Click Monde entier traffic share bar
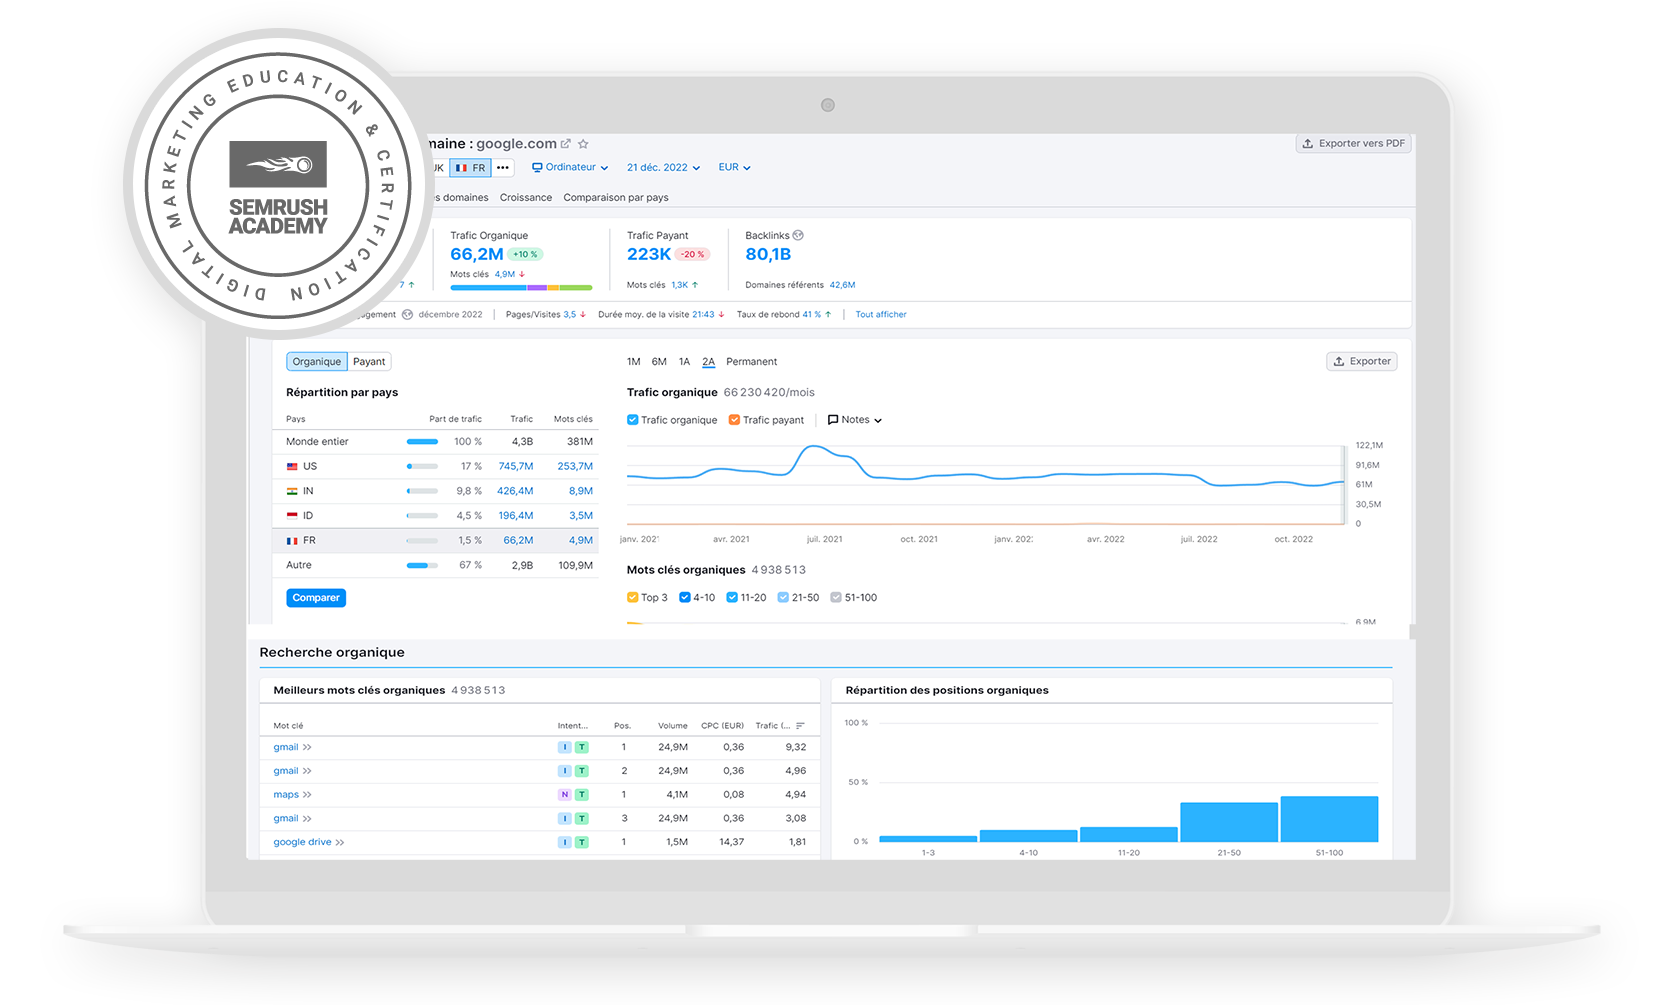Viewport: 1674px width, 1005px height. click(422, 442)
